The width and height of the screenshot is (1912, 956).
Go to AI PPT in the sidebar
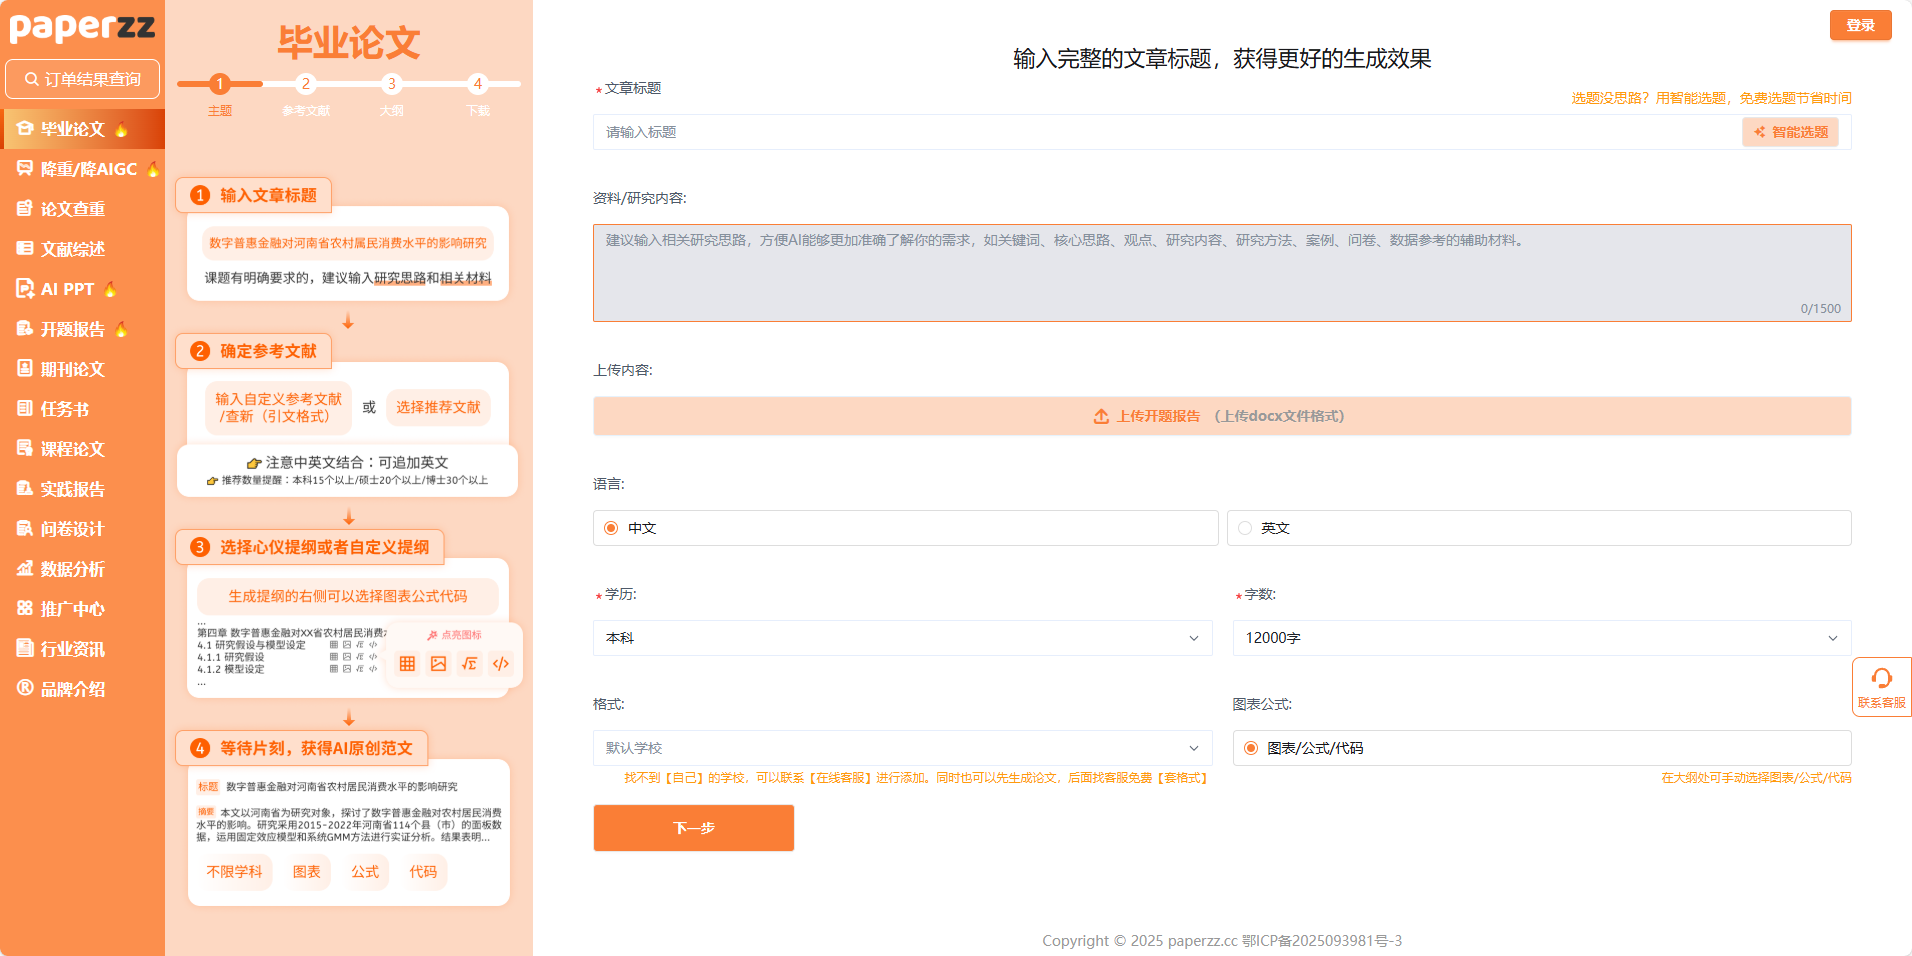[67, 289]
